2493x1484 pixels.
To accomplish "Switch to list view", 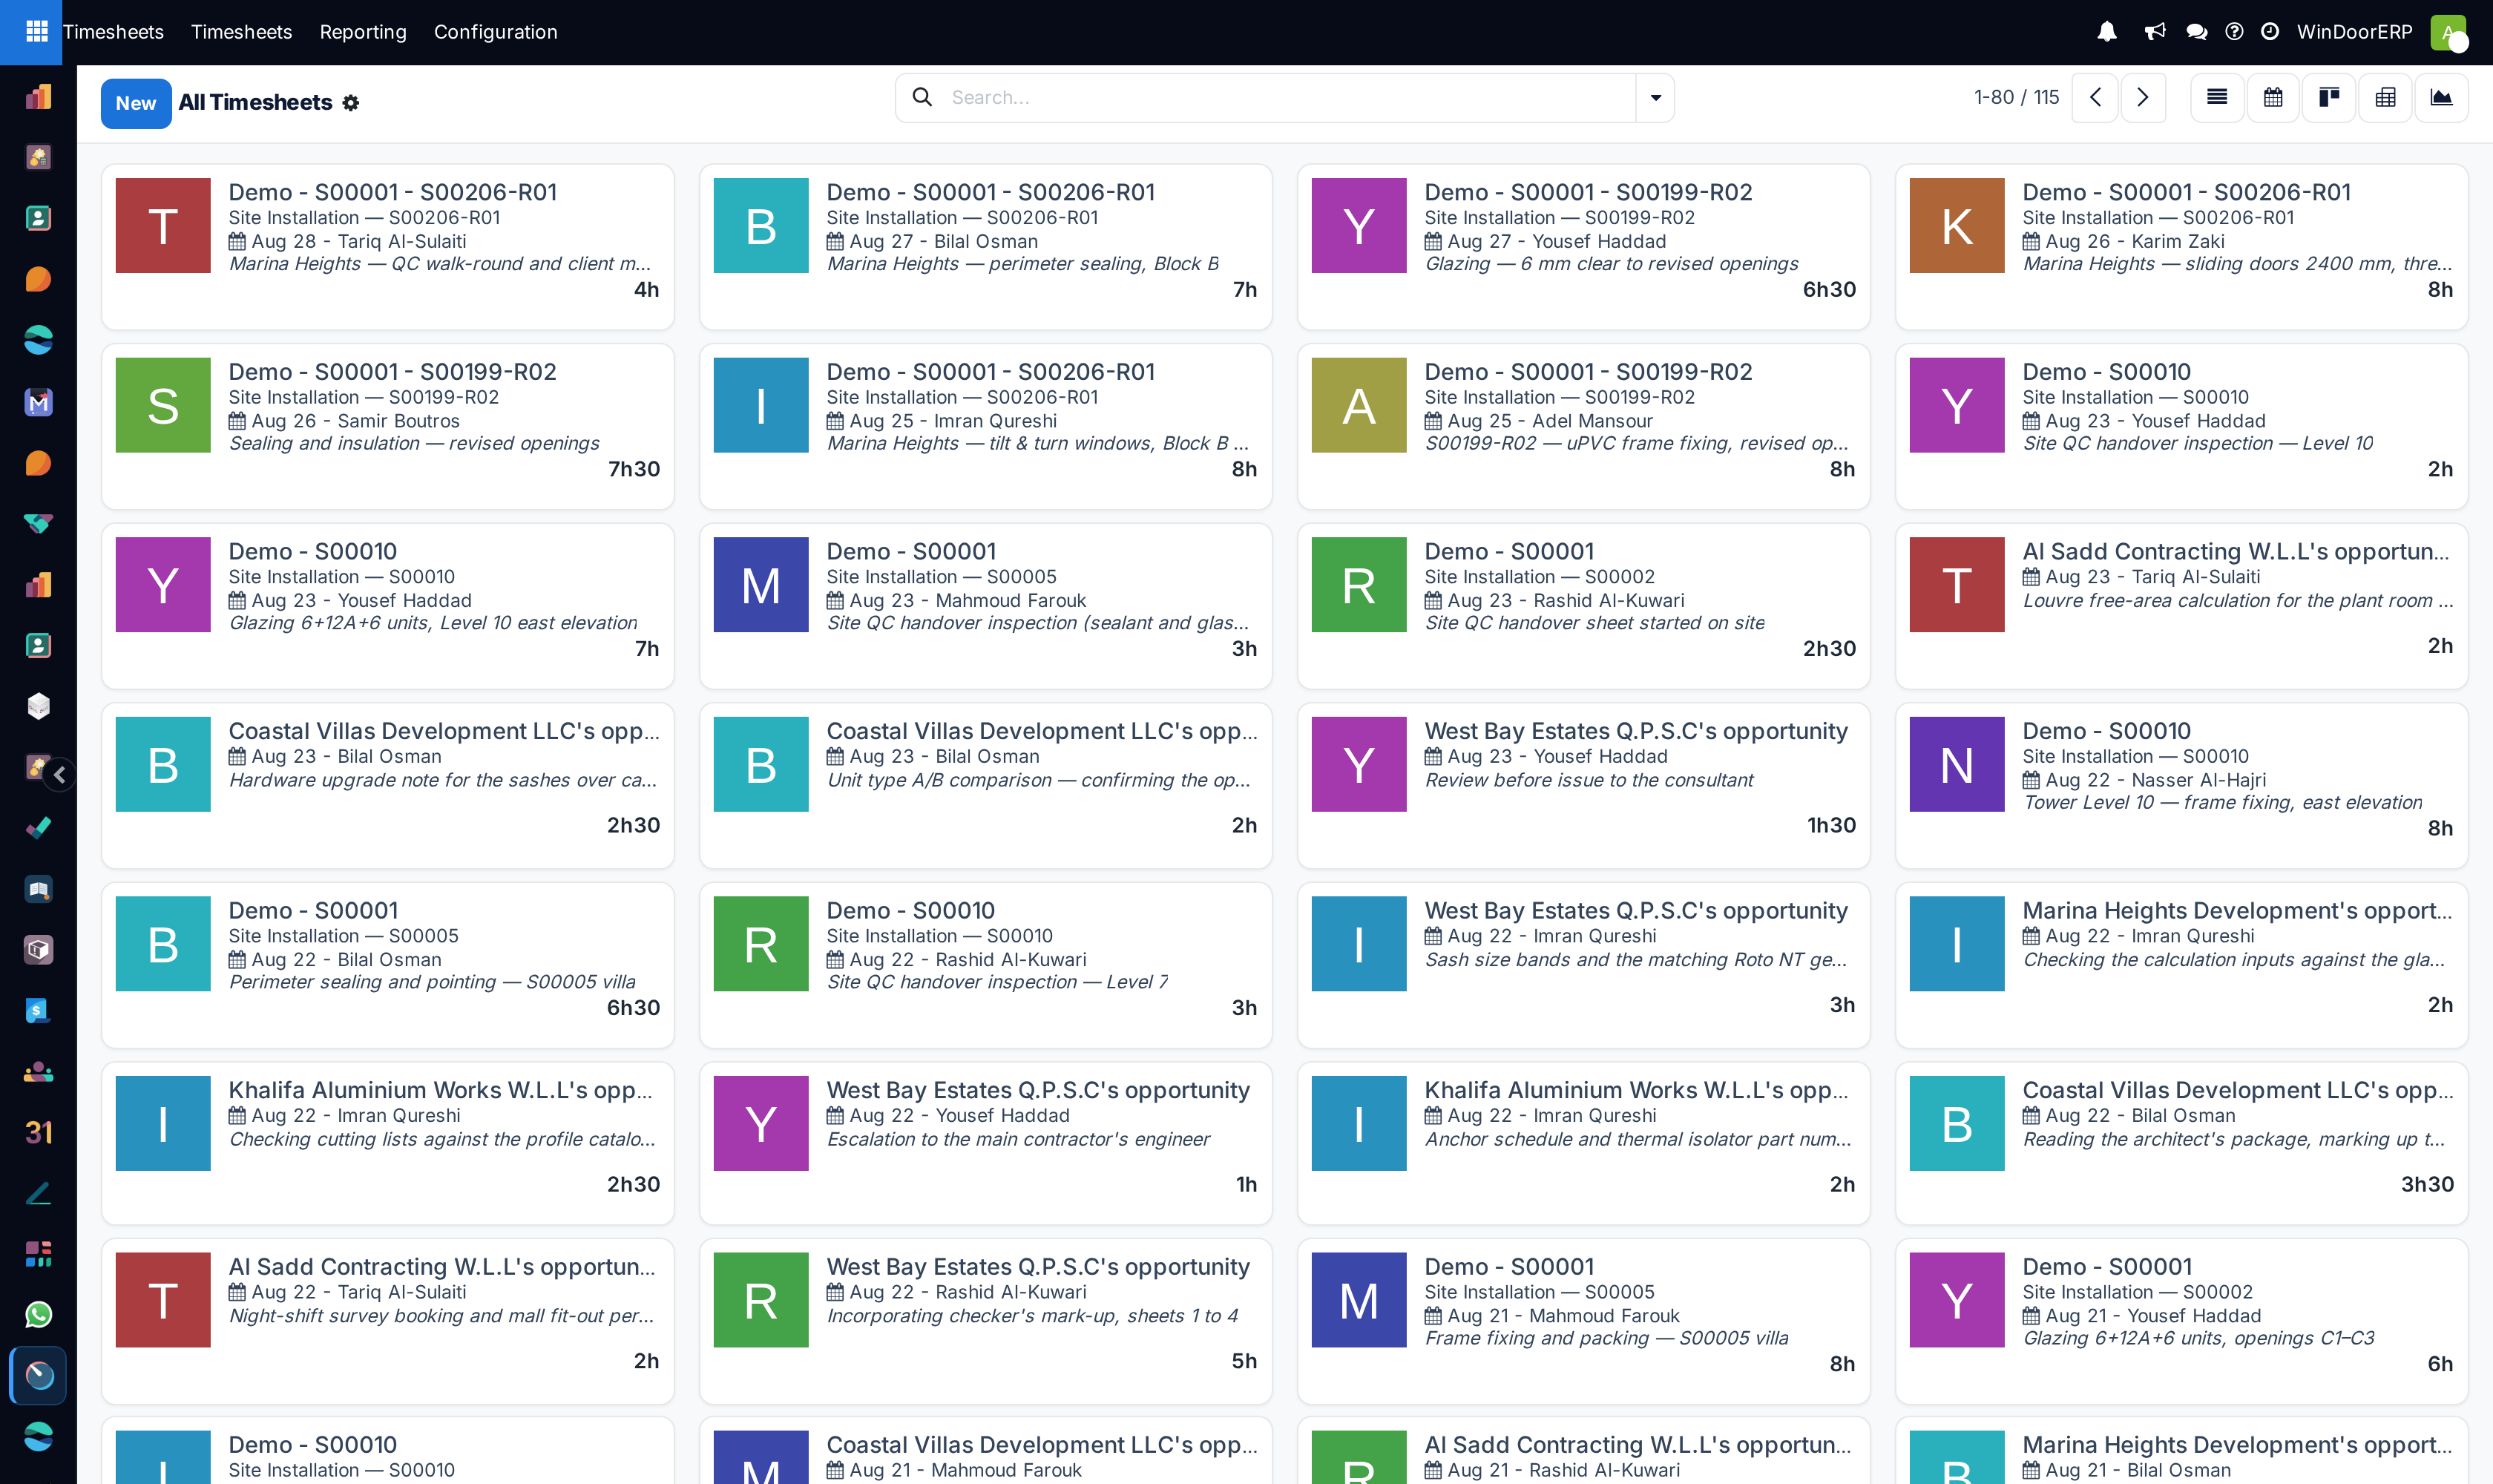I will 2217,97.
